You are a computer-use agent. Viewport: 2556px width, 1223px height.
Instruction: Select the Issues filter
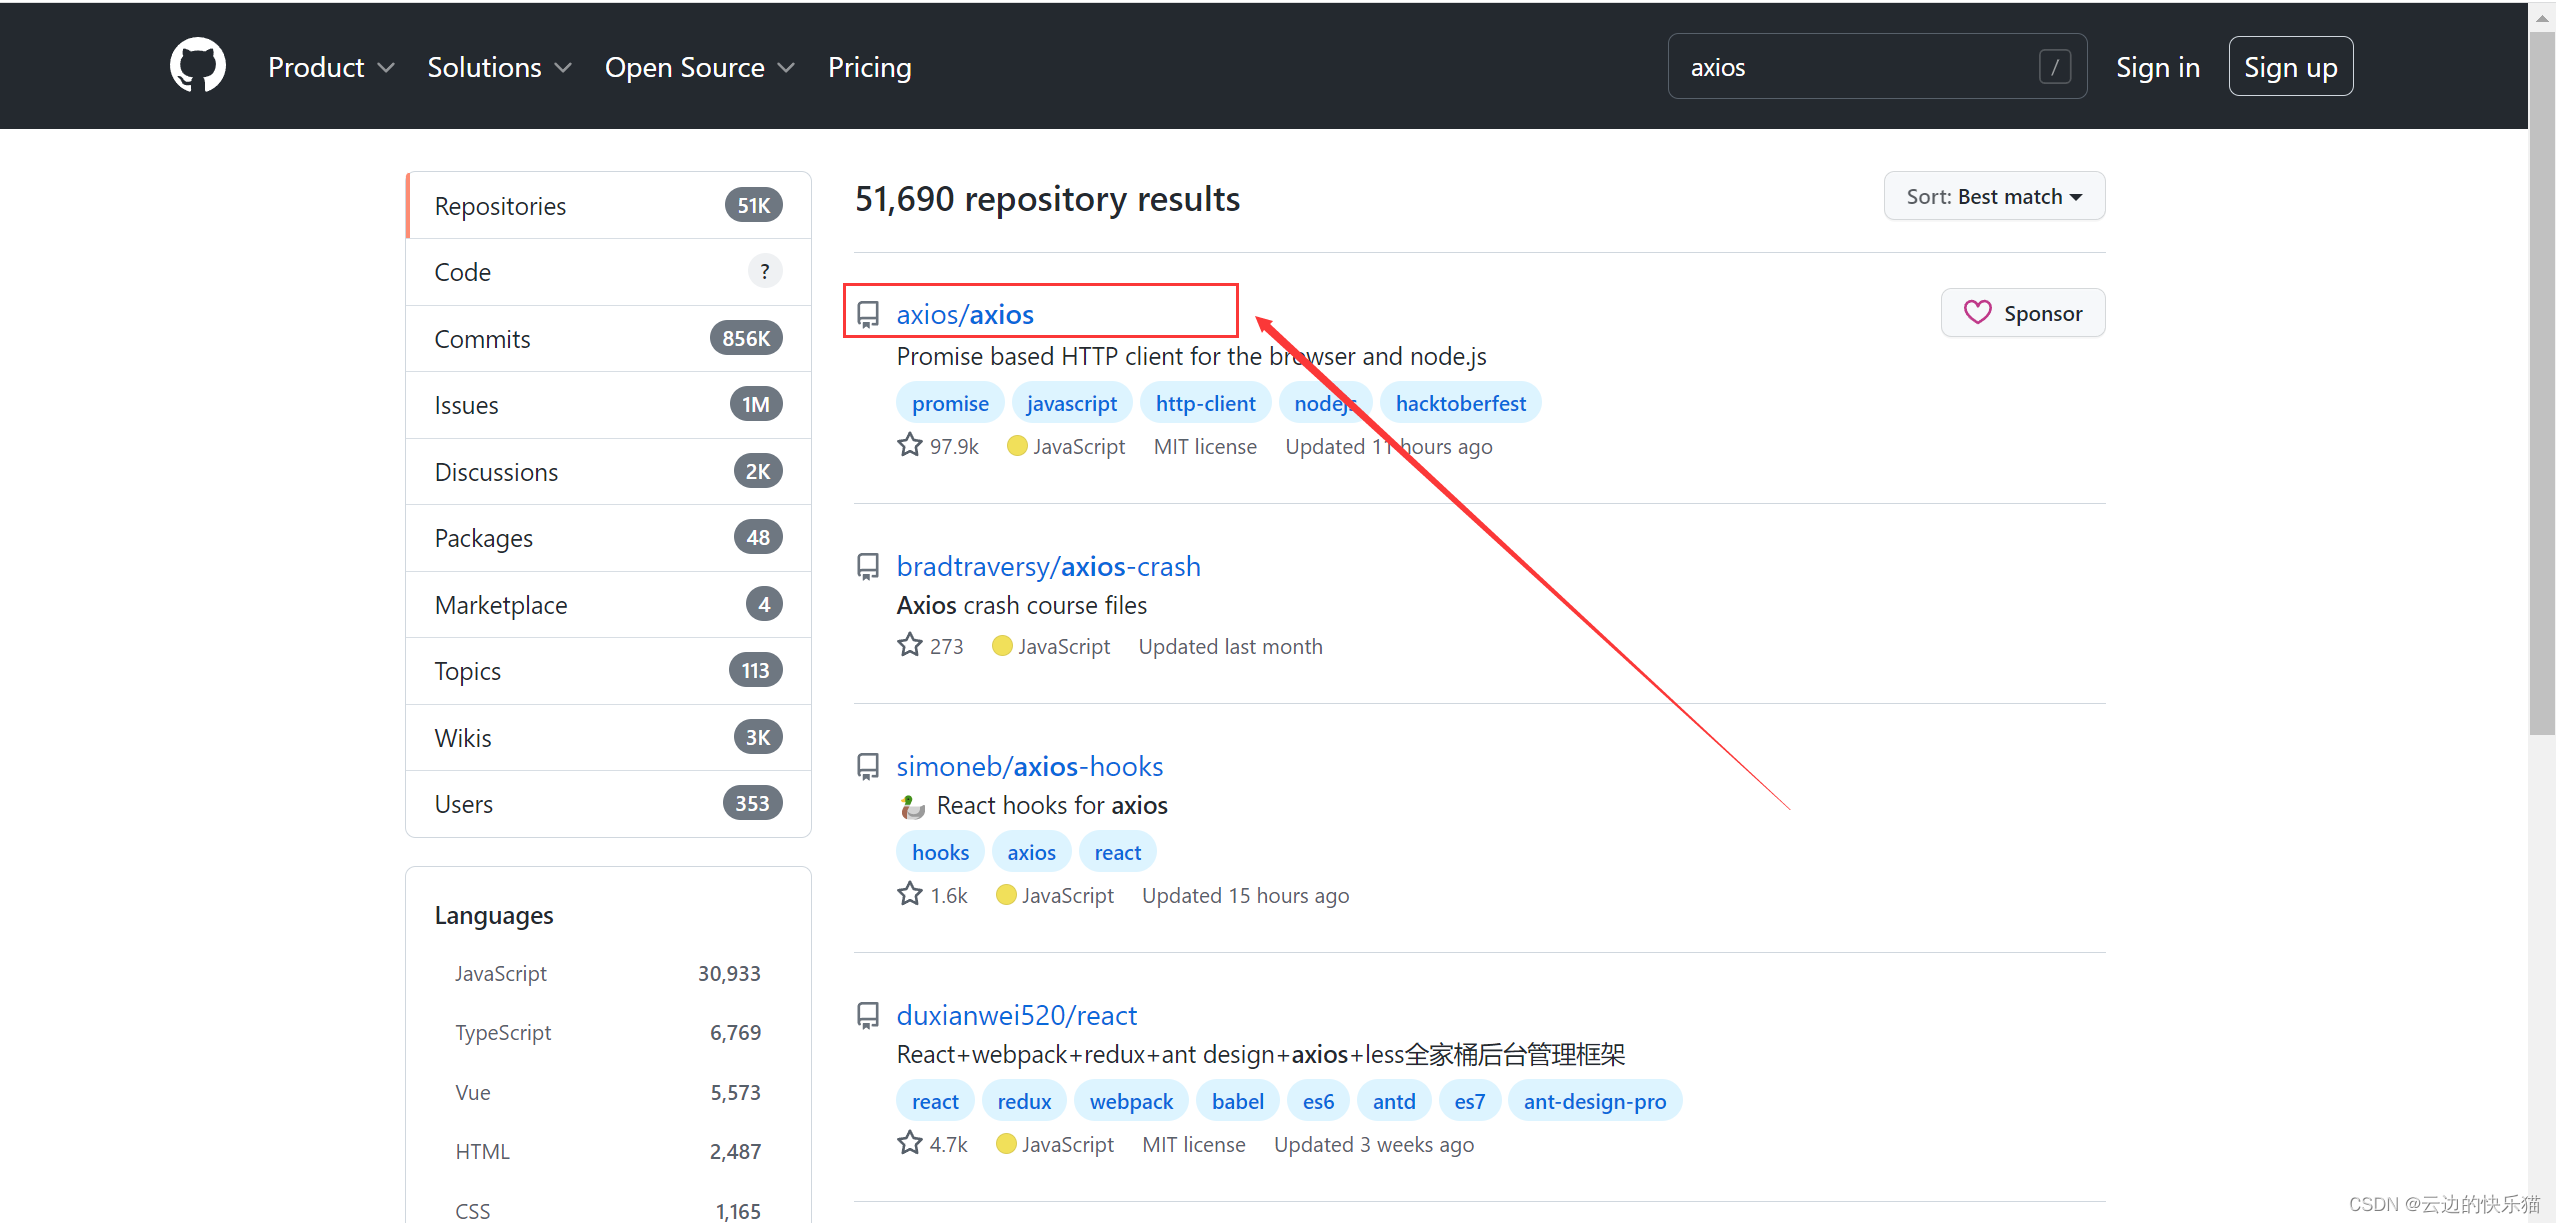point(608,405)
